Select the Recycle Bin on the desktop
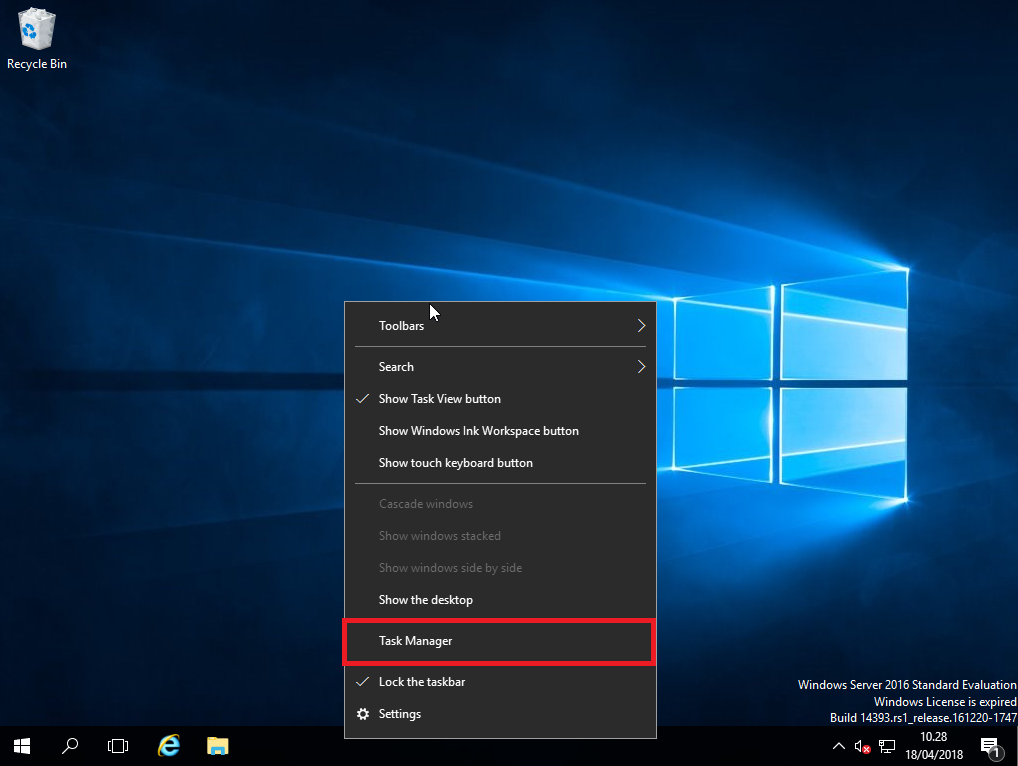The width and height of the screenshot is (1018, 766). tap(36, 30)
